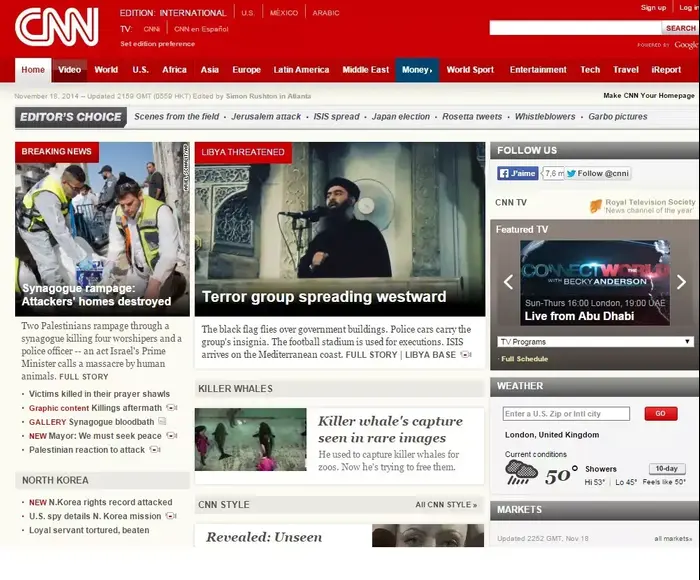The width and height of the screenshot is (700, 580).
Task: Open the Entertainment section
Action: [538, 70]
